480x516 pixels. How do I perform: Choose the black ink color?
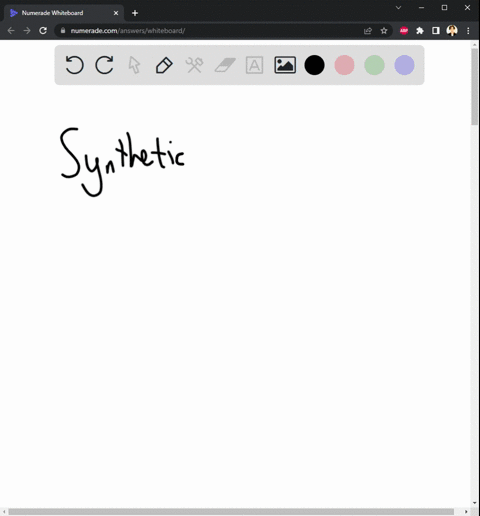pyautogui.click(x=314, y=65)
